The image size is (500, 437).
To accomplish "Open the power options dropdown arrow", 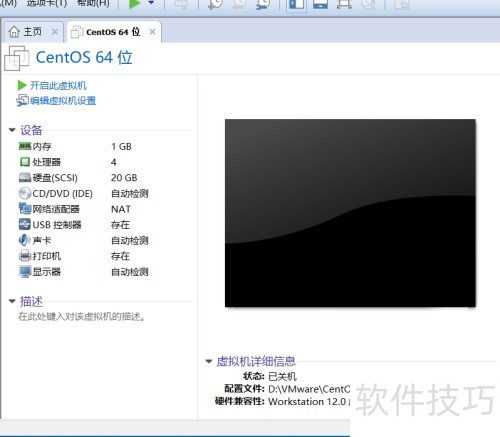I will click(x=151, y=3).
